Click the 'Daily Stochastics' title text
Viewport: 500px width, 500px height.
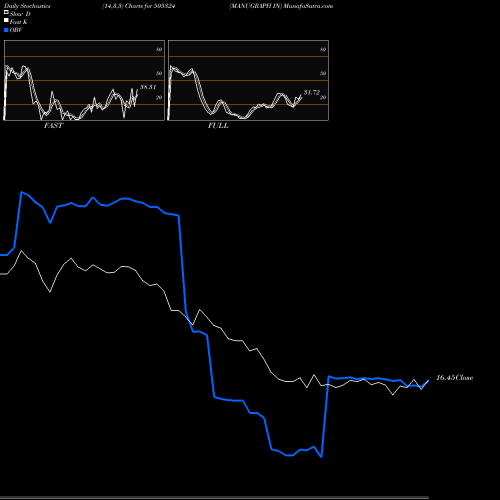tap(27, 6)
